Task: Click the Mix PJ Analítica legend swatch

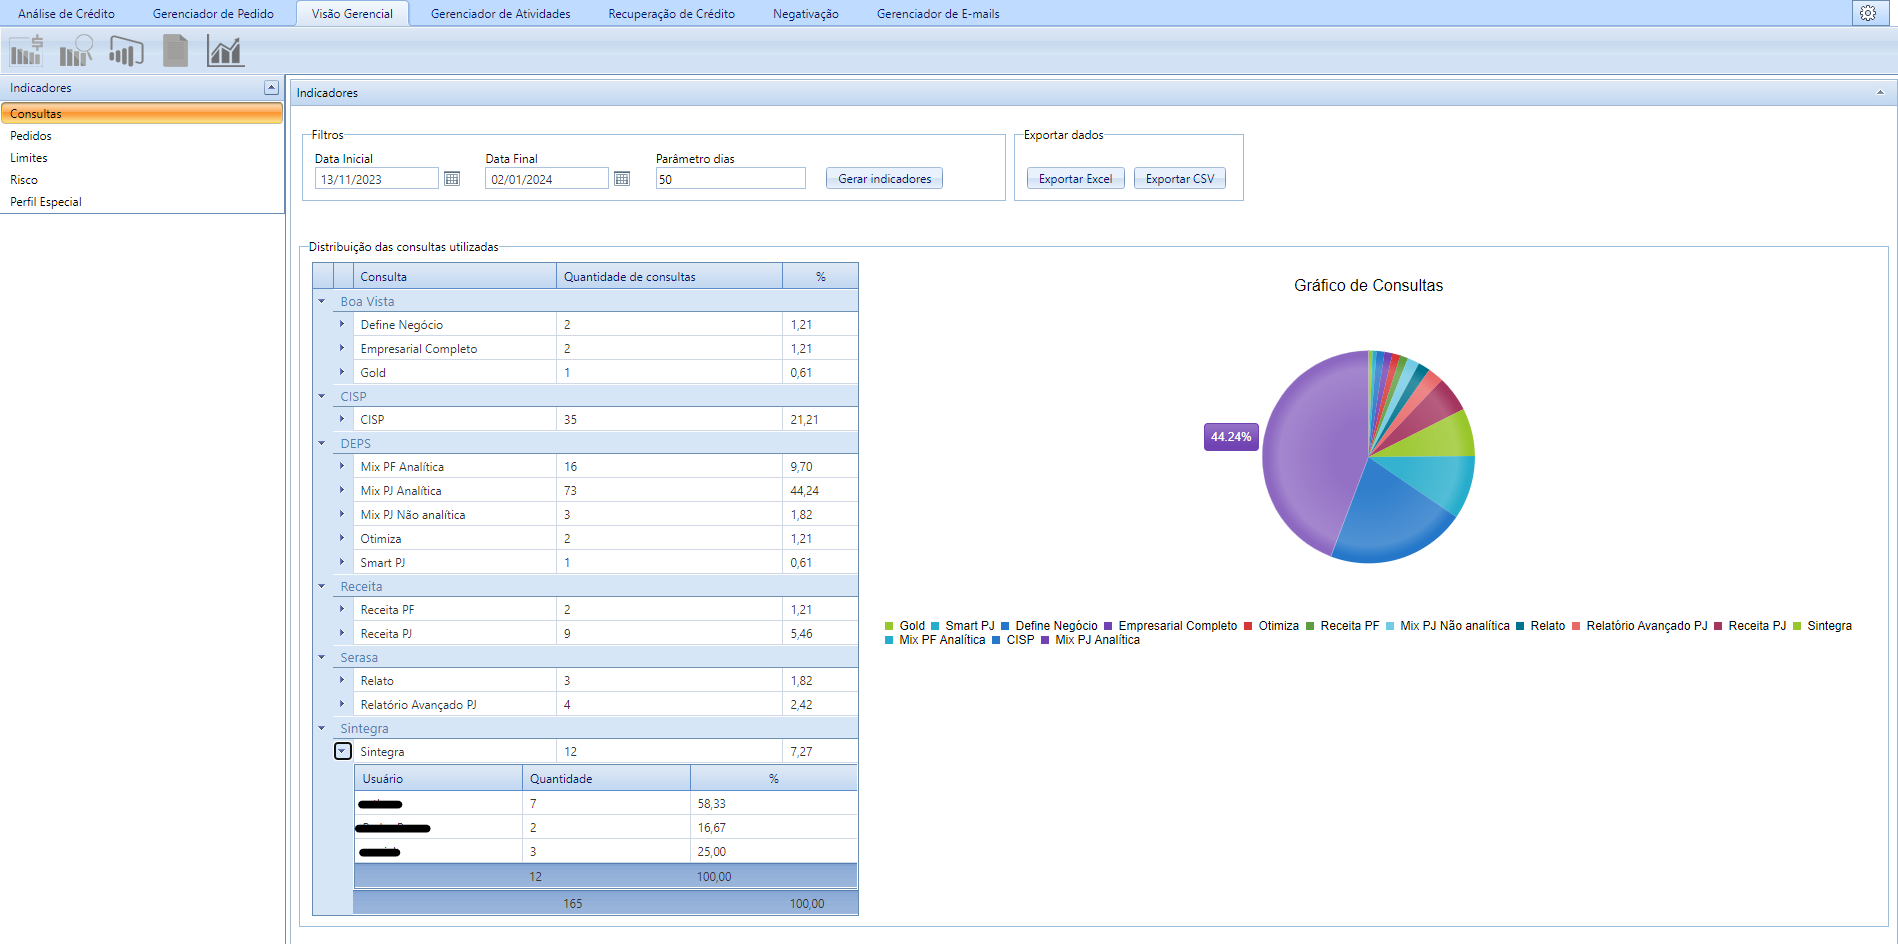Action: 1045,640
